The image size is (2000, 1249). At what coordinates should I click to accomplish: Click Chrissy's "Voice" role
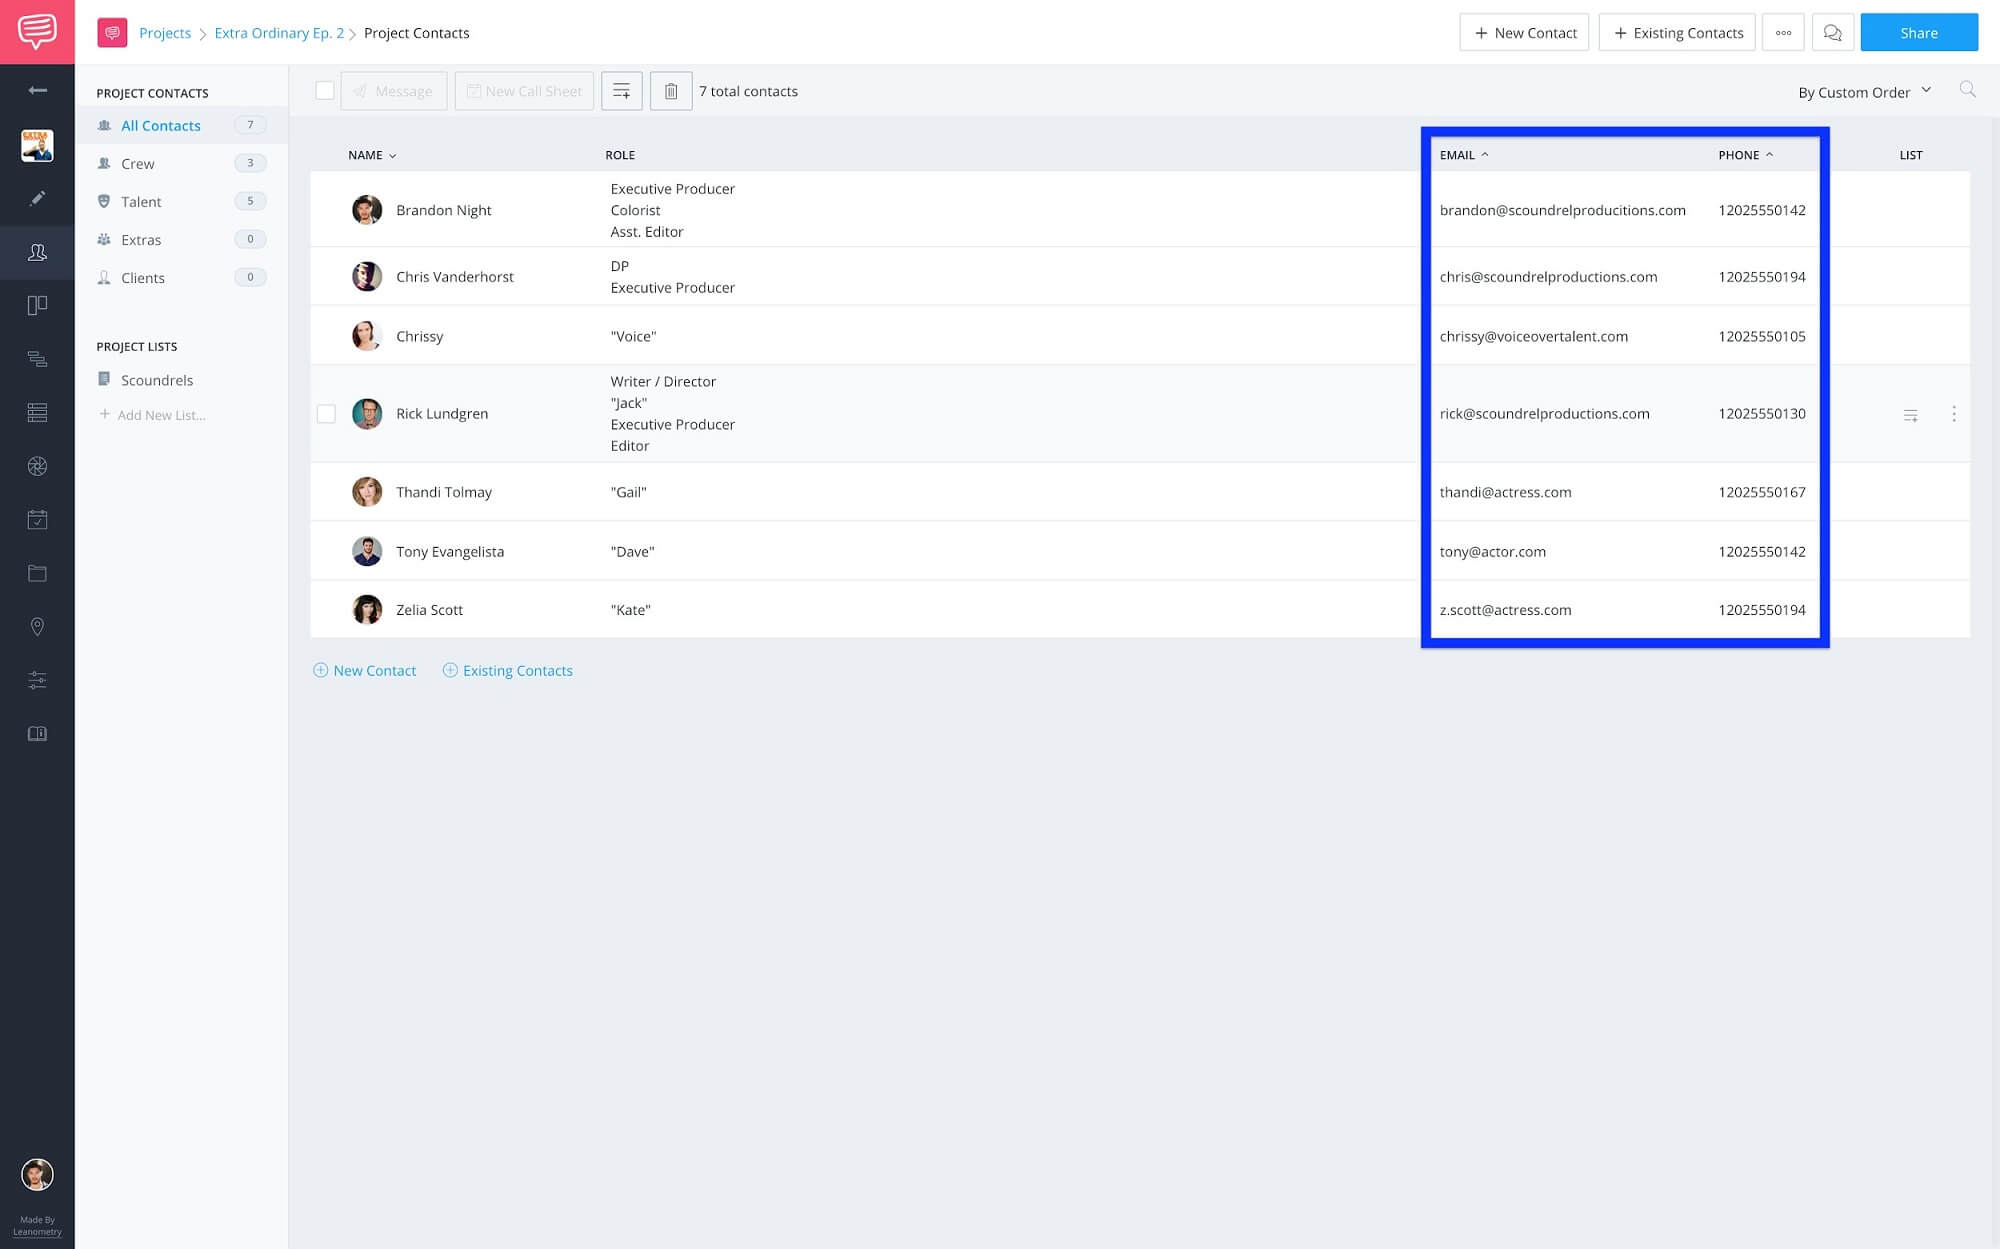[633, 336]
